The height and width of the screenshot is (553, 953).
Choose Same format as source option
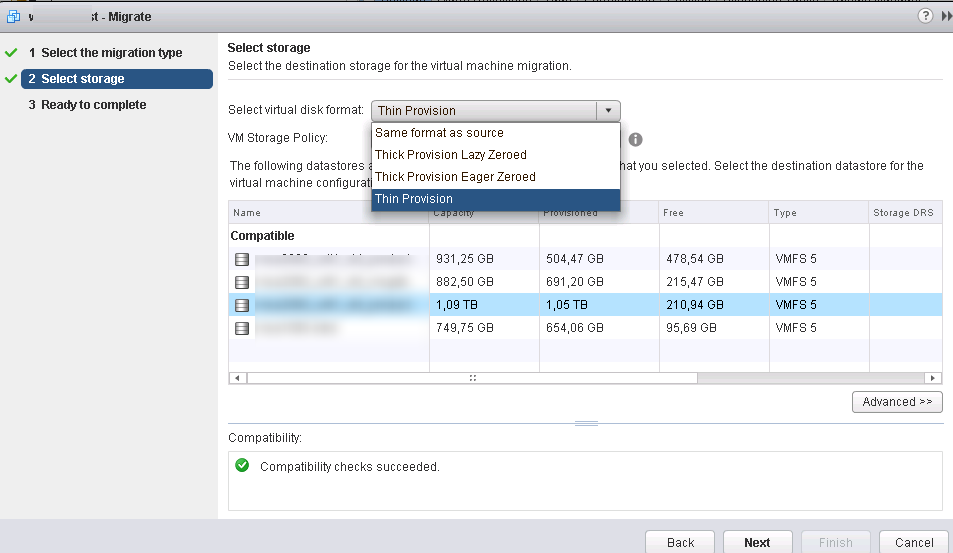click(x=439, y=133)
